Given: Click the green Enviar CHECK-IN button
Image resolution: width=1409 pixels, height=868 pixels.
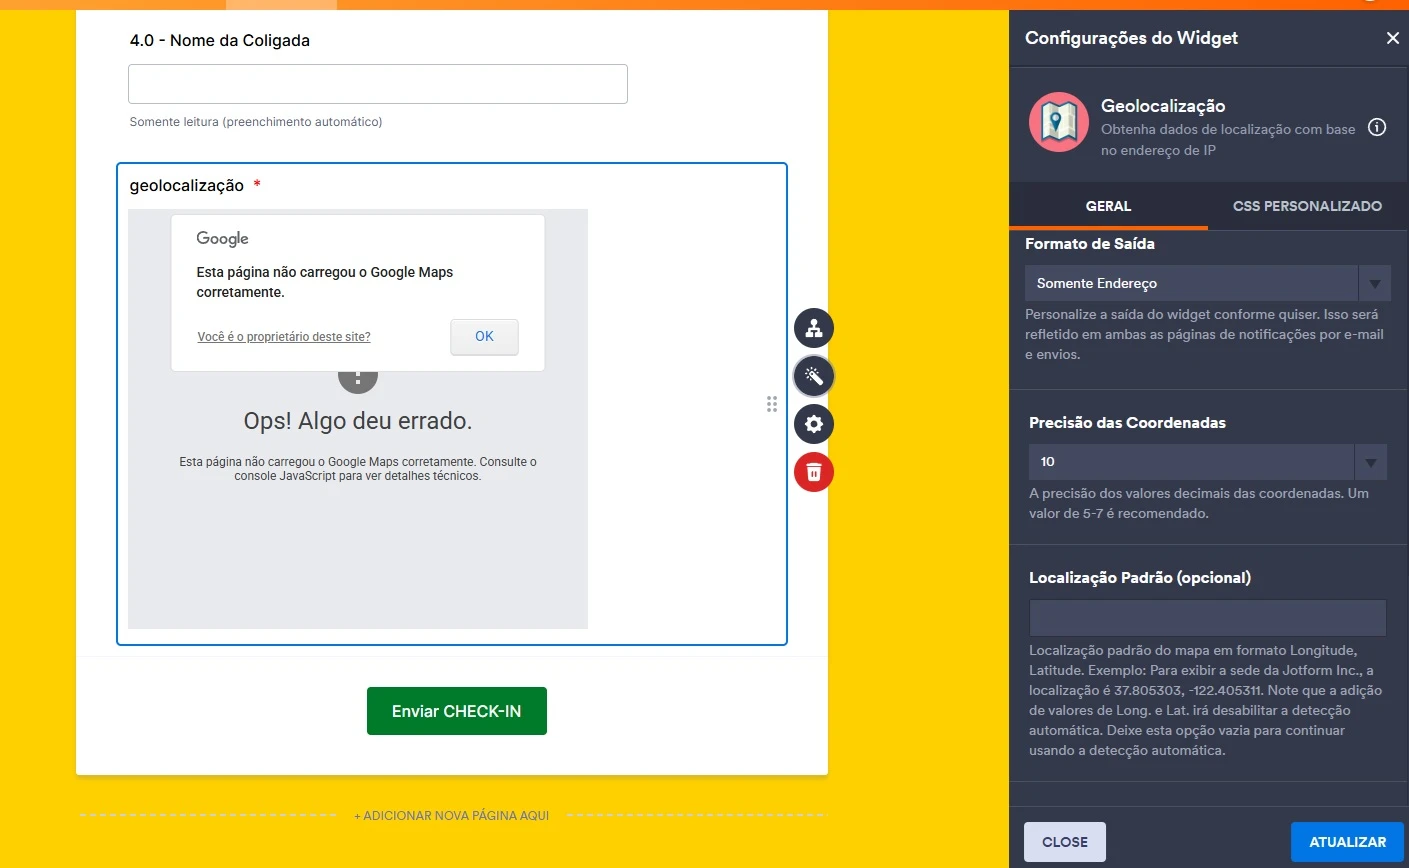Looking at the screenshot, I should [456, 711].
